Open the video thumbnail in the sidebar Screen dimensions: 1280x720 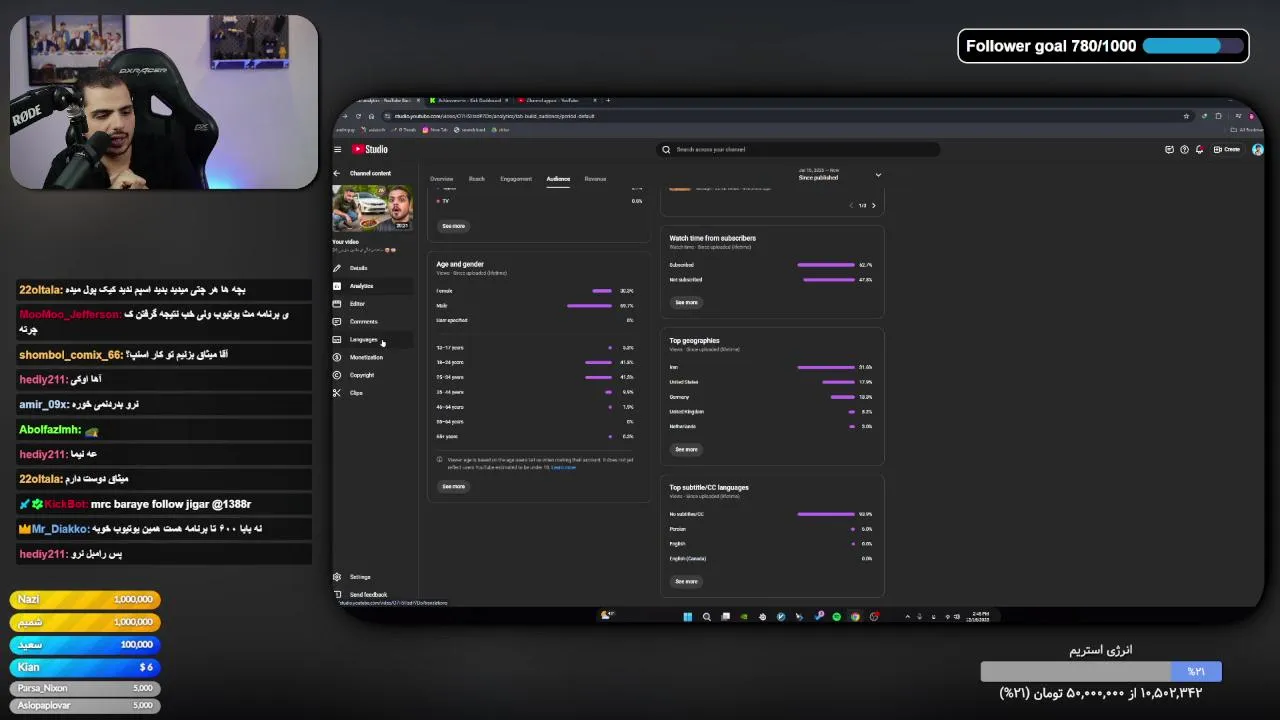[x=372, y=209]
